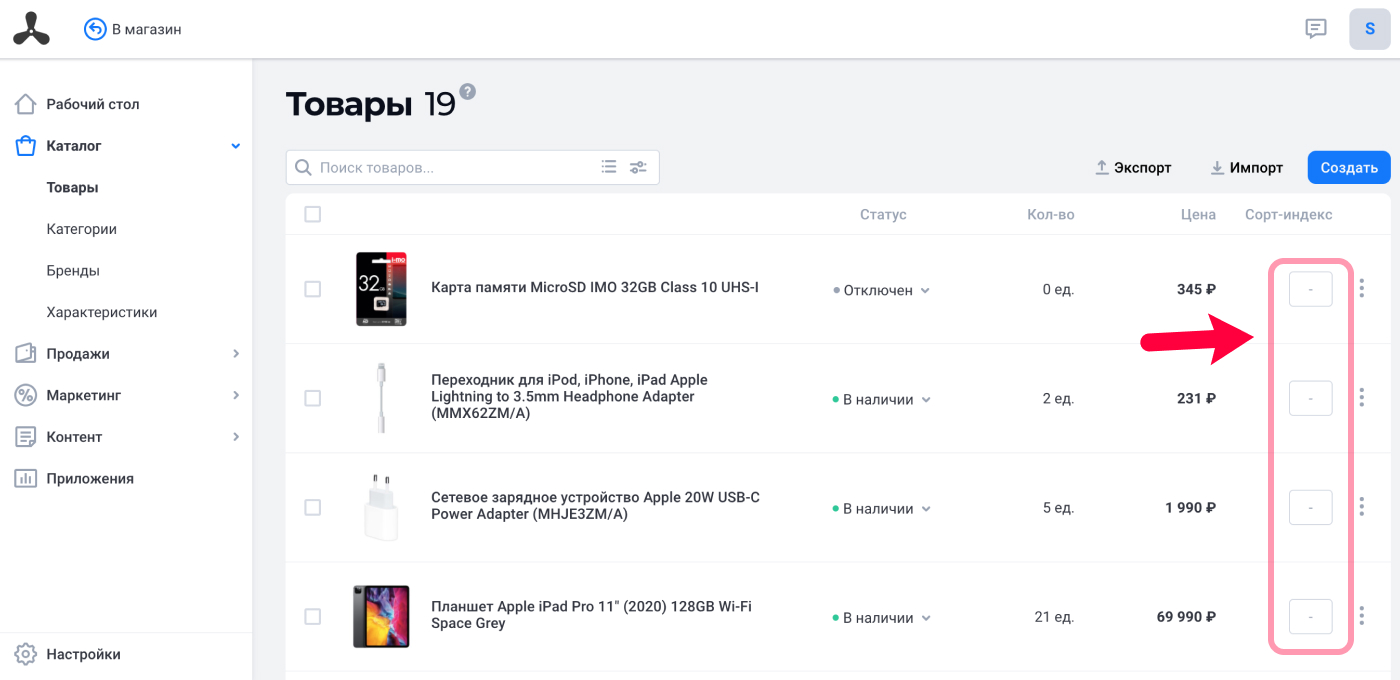
Task: Expand the Продажи chevron
Action: tap(236, 354)
